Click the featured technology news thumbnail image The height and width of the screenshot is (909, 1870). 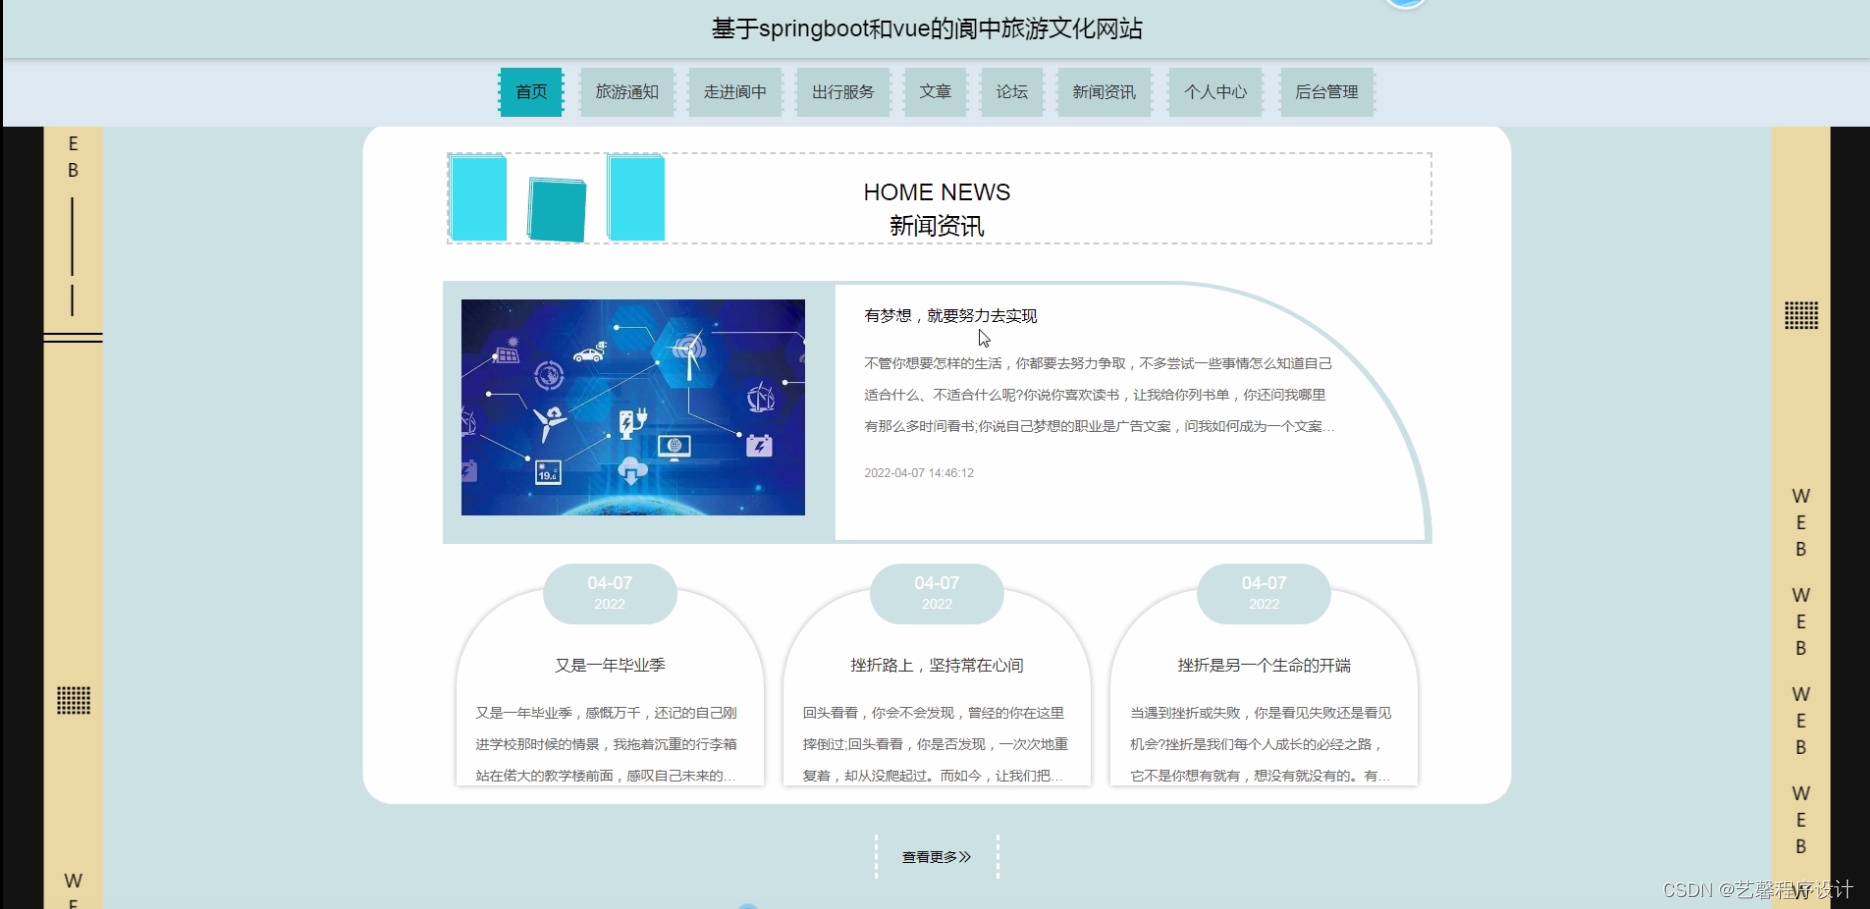point(631,408)
